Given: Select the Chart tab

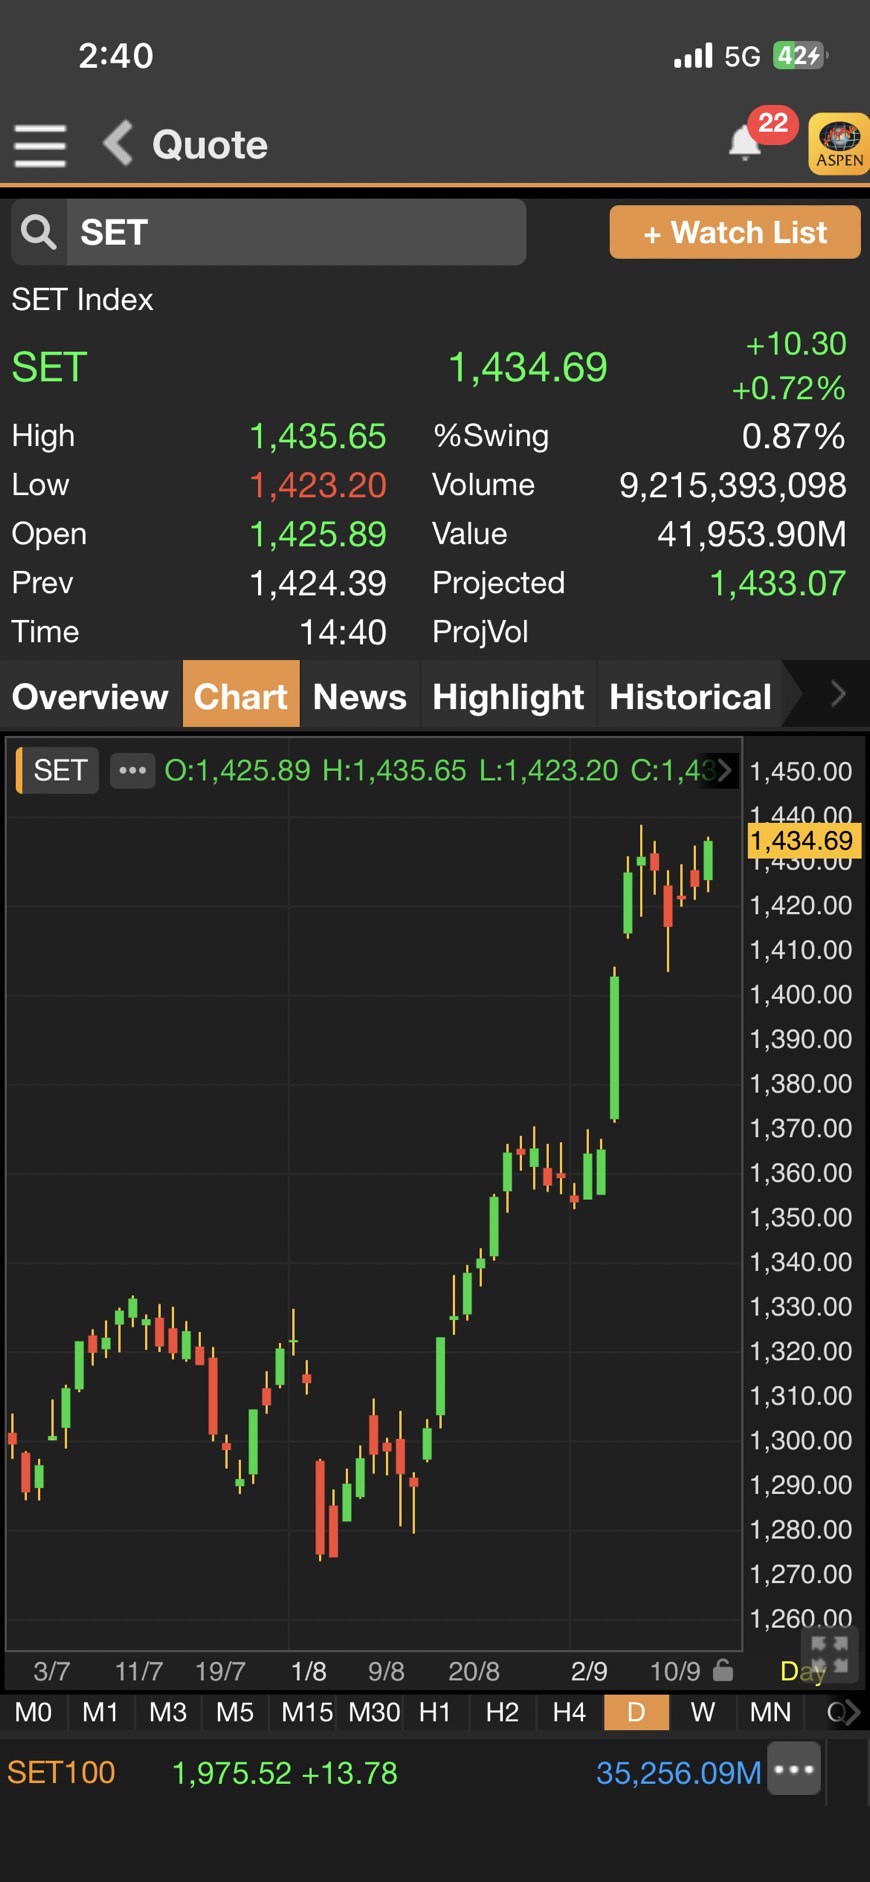Looking at the screenshot, I should [x=241, y=695].
